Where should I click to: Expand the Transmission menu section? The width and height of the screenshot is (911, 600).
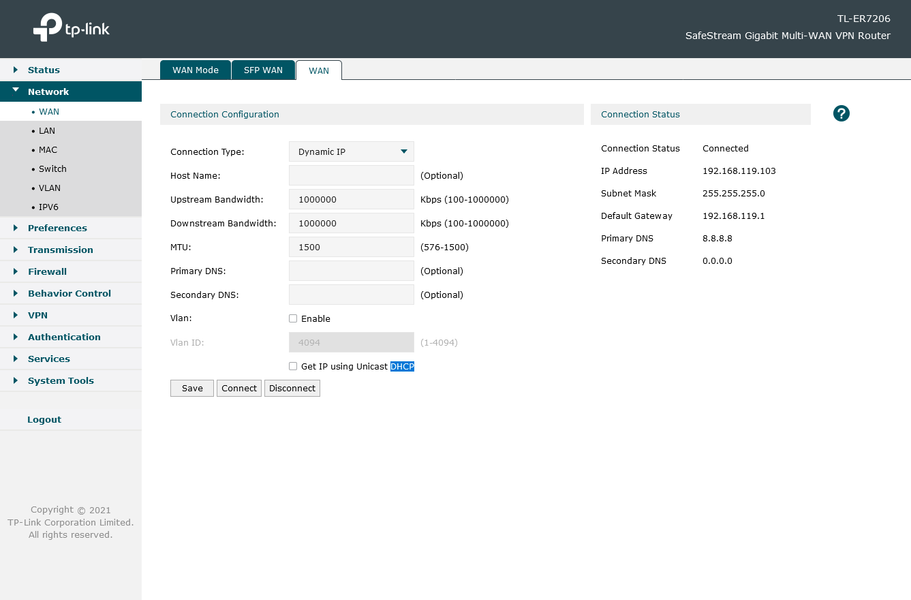coord(71,250)
